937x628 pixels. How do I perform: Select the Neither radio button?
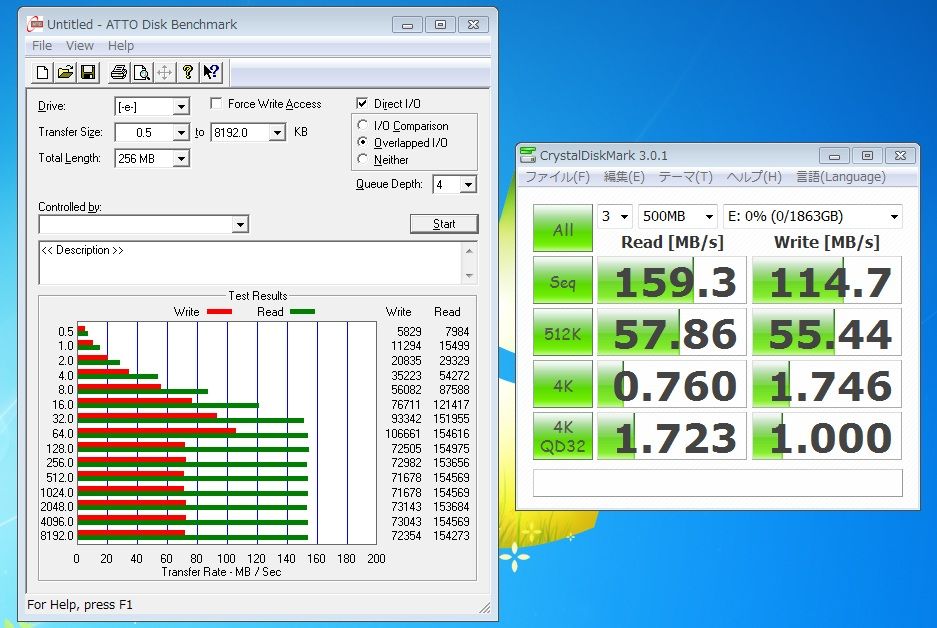tap(362, 159)
